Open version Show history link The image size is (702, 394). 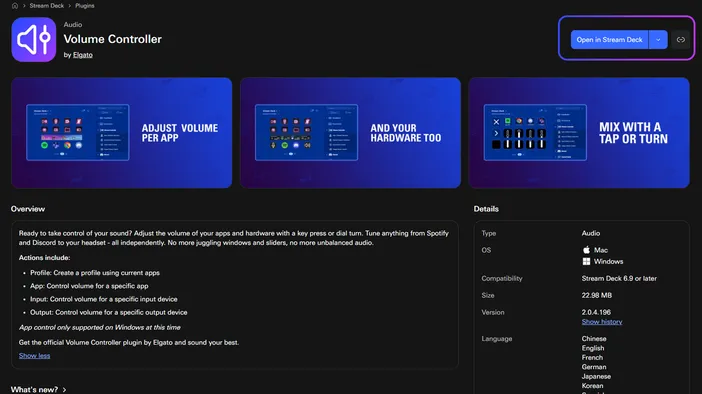[x=602, y=322]
